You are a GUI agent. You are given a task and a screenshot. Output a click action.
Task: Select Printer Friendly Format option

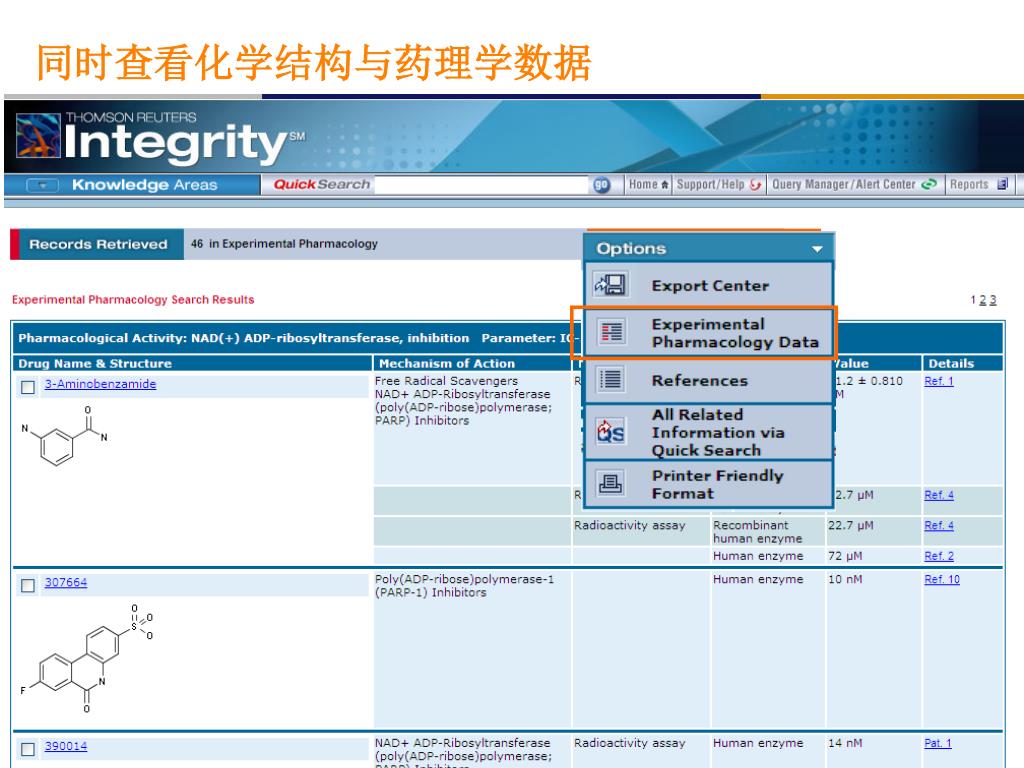[709, 484]
